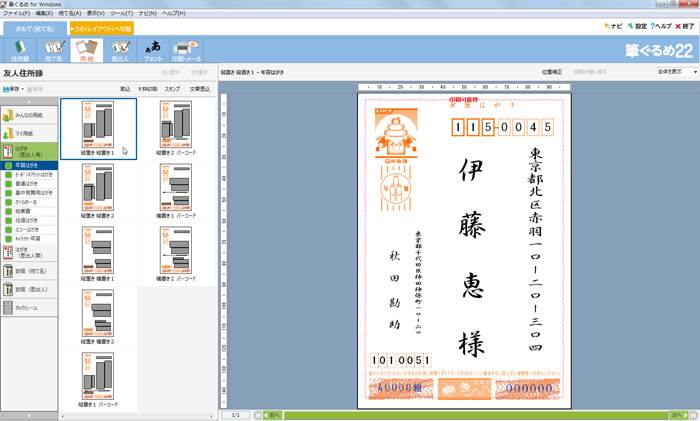Open the ヘルプ help icon at top right

click(x=661, y=26)
